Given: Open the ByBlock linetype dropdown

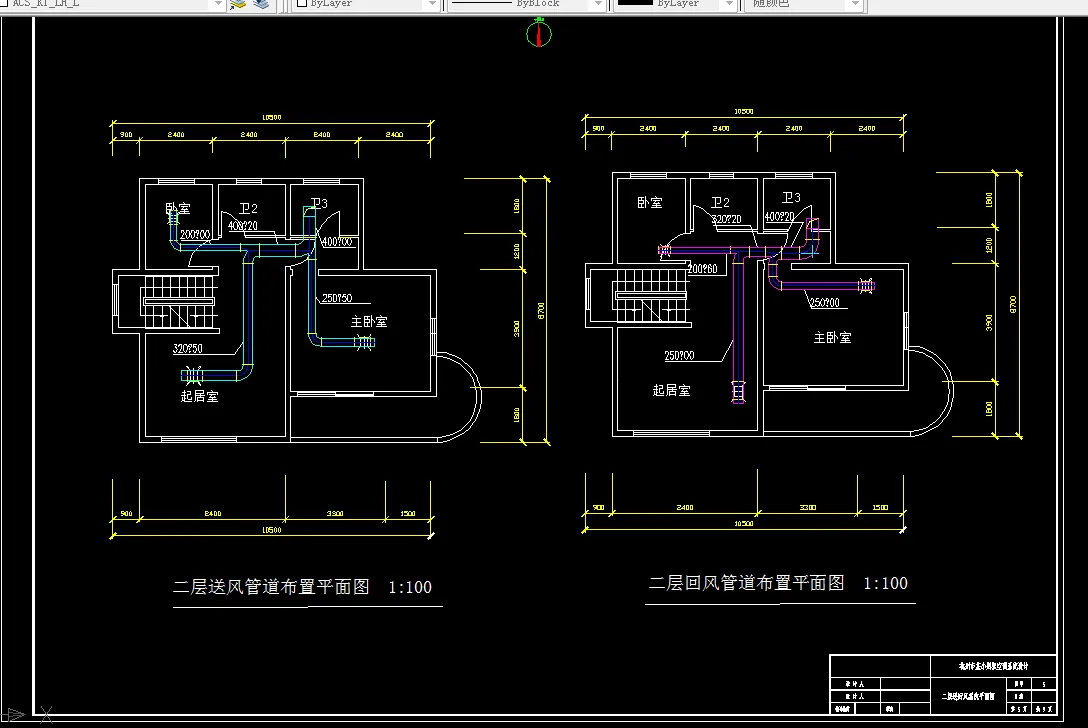Looking at the screenshot, I should [x=596, y=4].
